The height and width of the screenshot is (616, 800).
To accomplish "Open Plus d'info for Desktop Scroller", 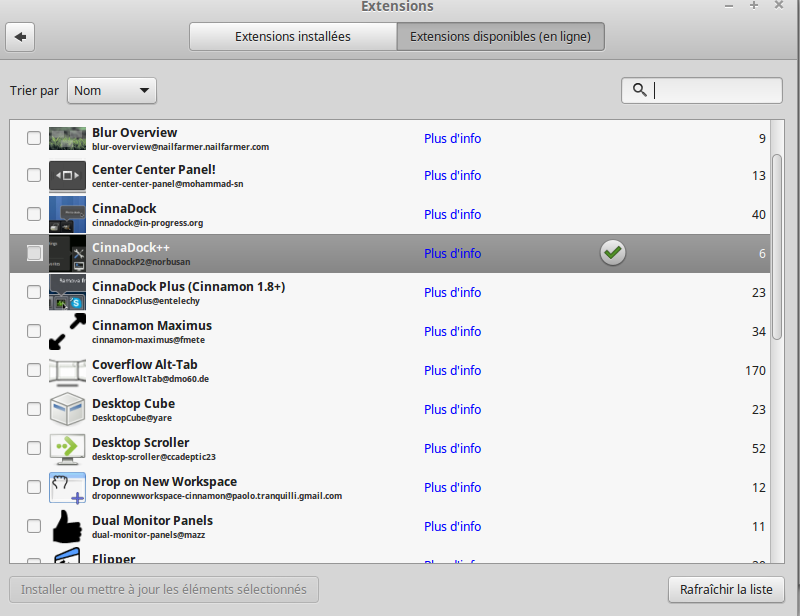I will [452, 448].
